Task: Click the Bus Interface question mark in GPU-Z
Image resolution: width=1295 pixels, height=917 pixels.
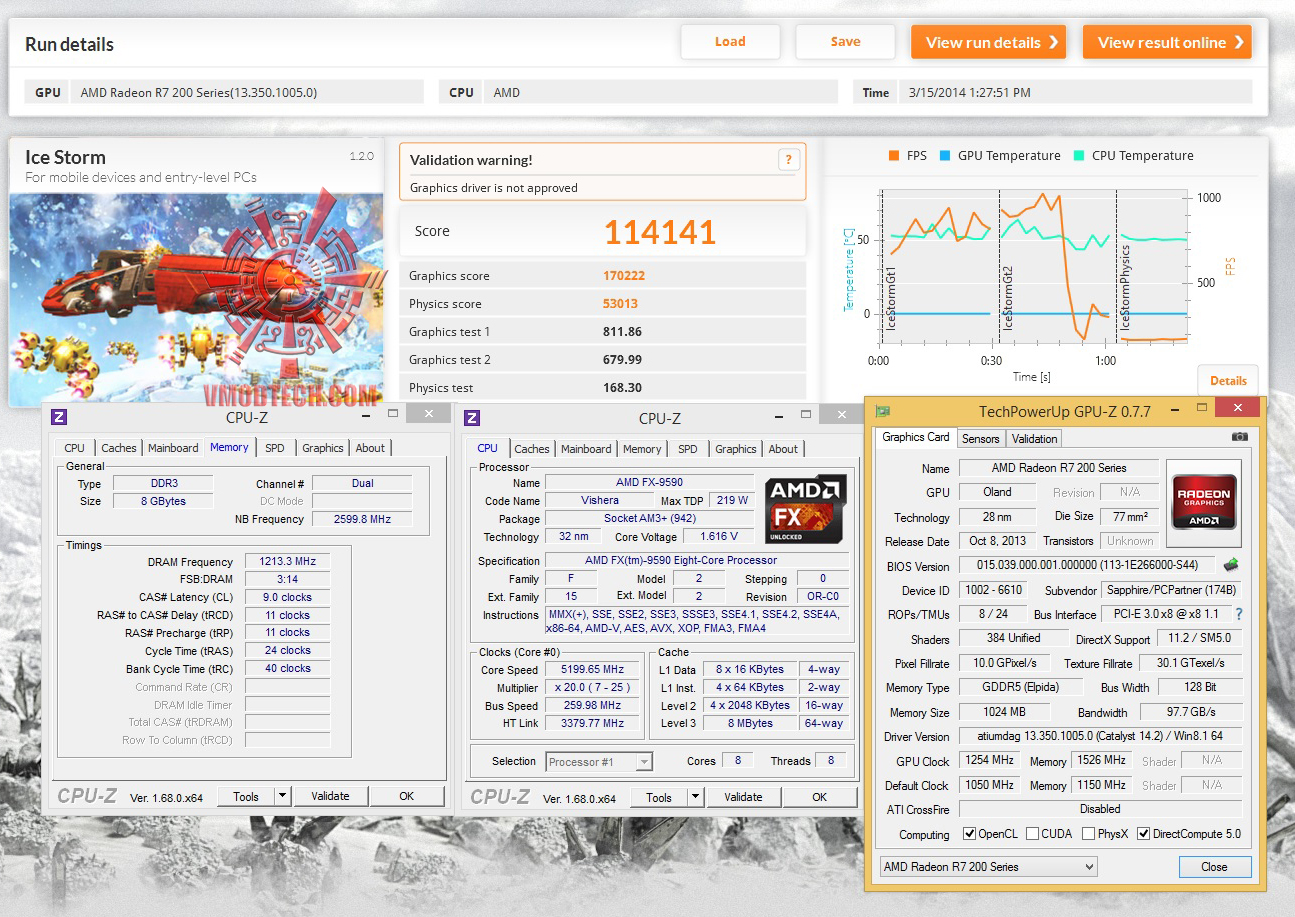Action: tap(1239, 614)
